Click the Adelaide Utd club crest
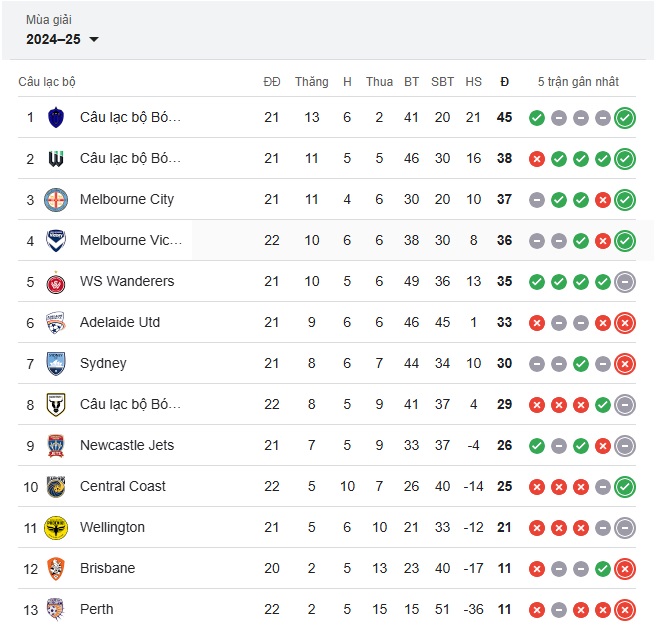668x641 pixels. [x=56, y=323]
